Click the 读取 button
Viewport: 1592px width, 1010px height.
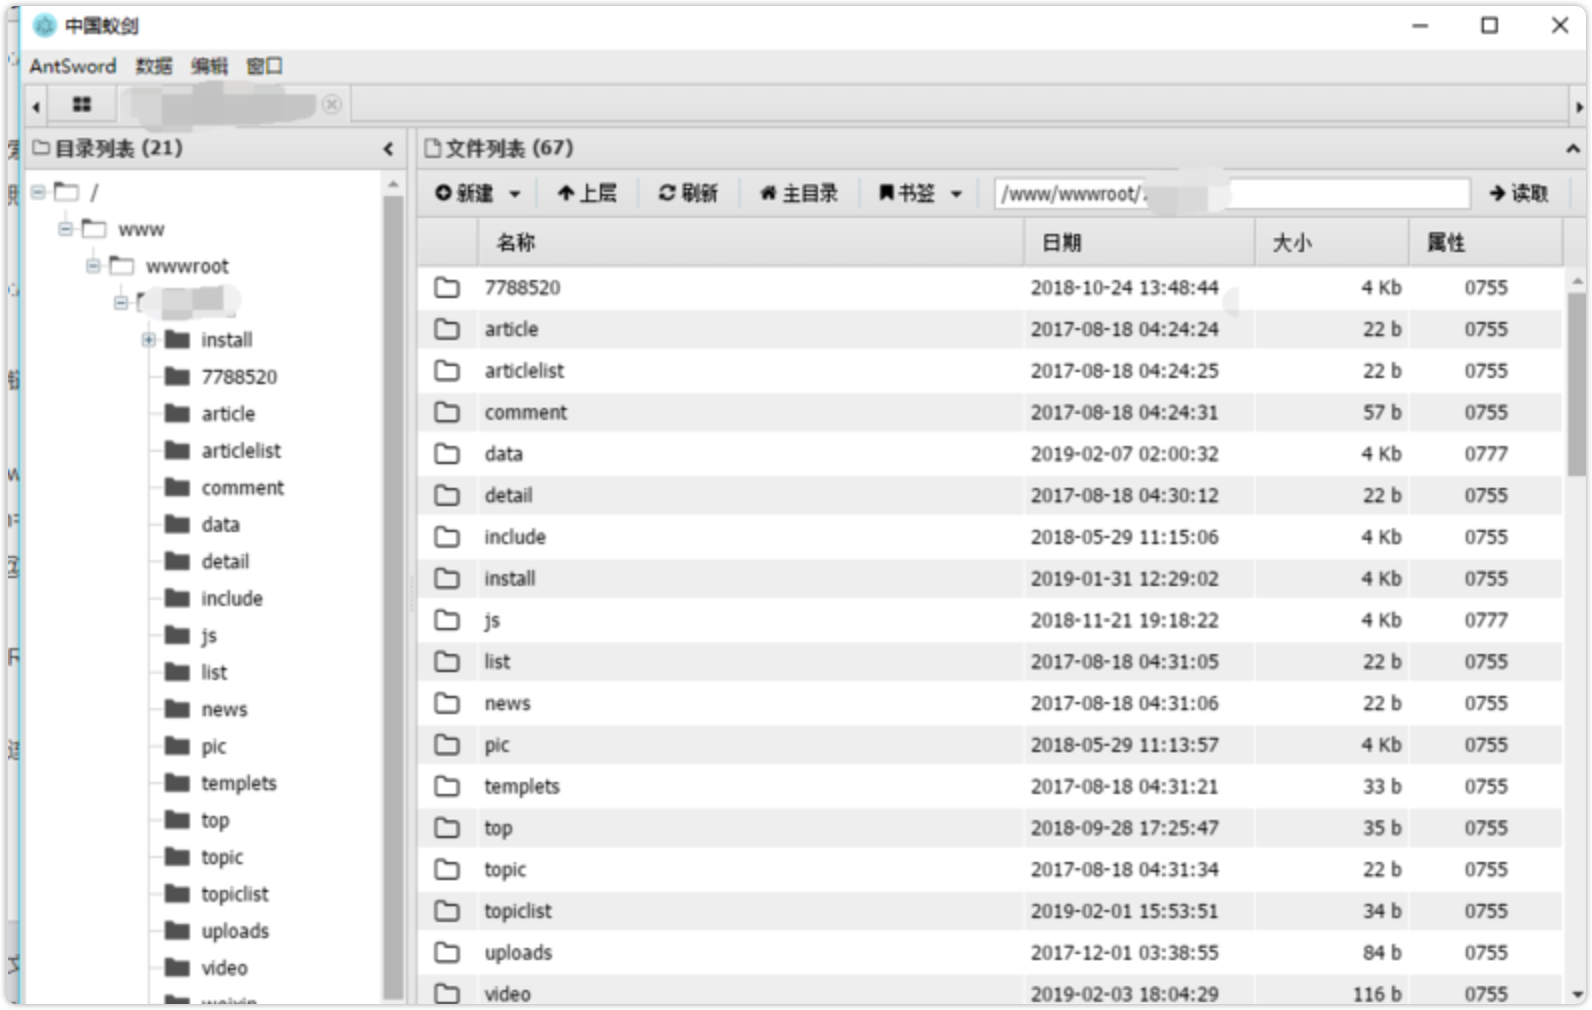[1518, 193]
